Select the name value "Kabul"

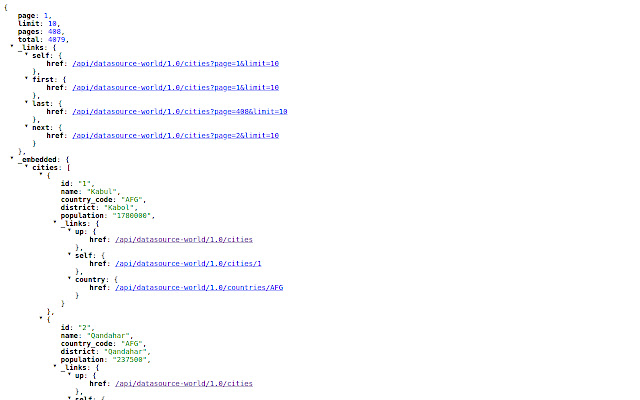point(102,192)
